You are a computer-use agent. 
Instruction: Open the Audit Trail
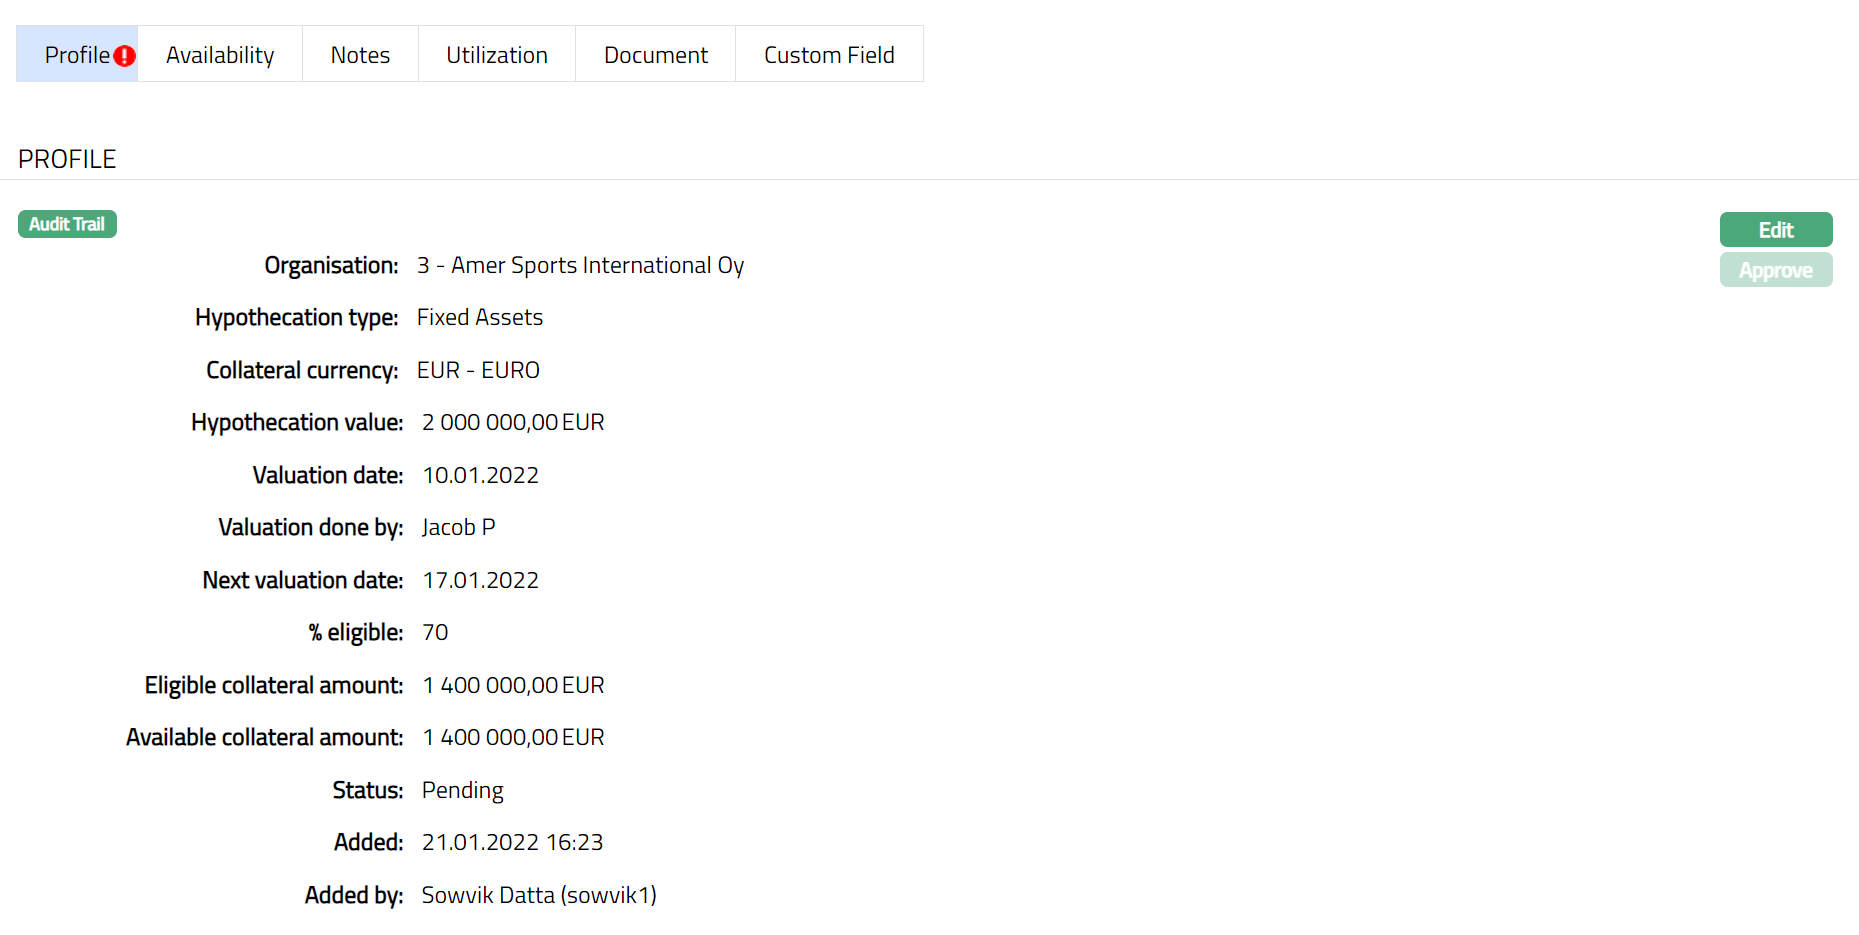(x=67, y=224)
